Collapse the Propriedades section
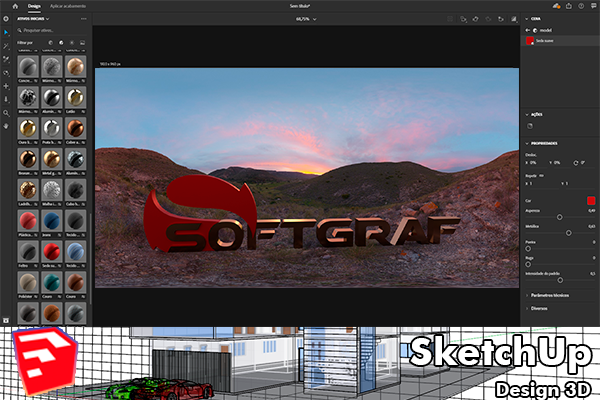 click(x=527, y=144)
